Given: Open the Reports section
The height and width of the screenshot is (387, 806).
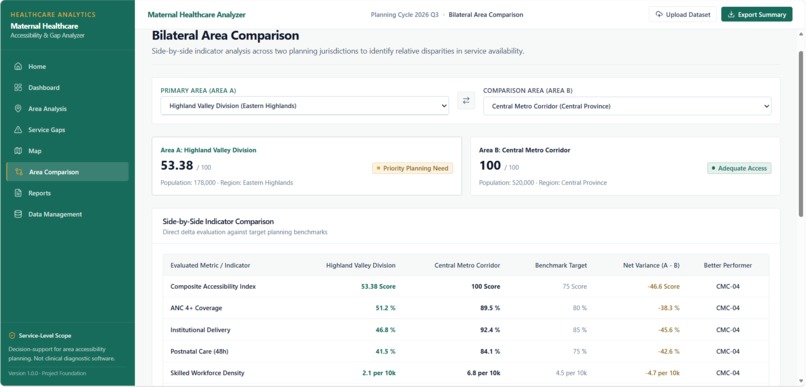Looking at the screenshot, I should coord(67,193).
